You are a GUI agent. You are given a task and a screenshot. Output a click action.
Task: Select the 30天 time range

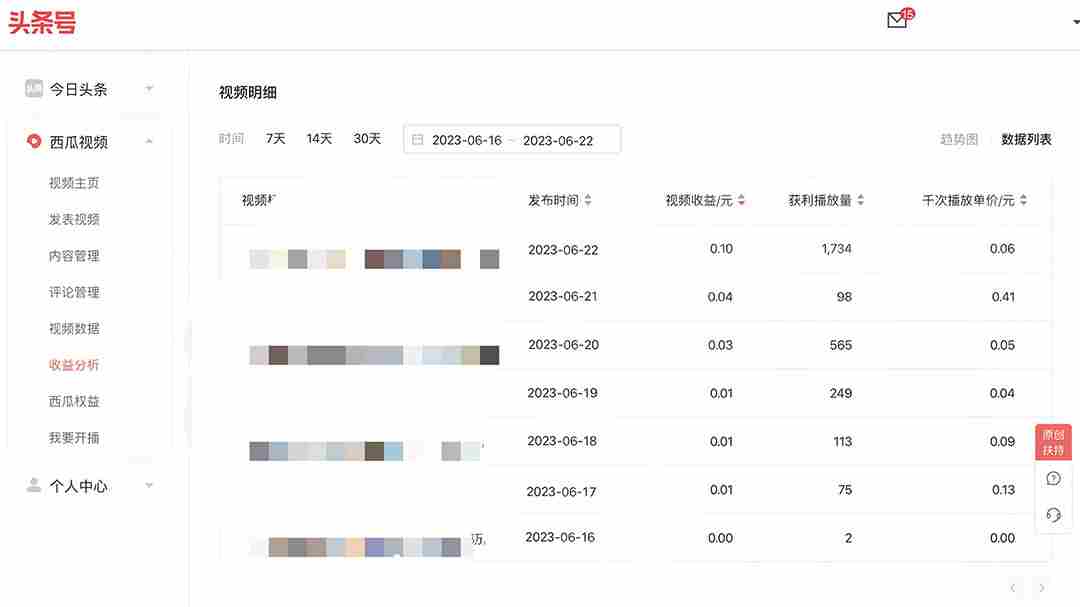(367, 138)
